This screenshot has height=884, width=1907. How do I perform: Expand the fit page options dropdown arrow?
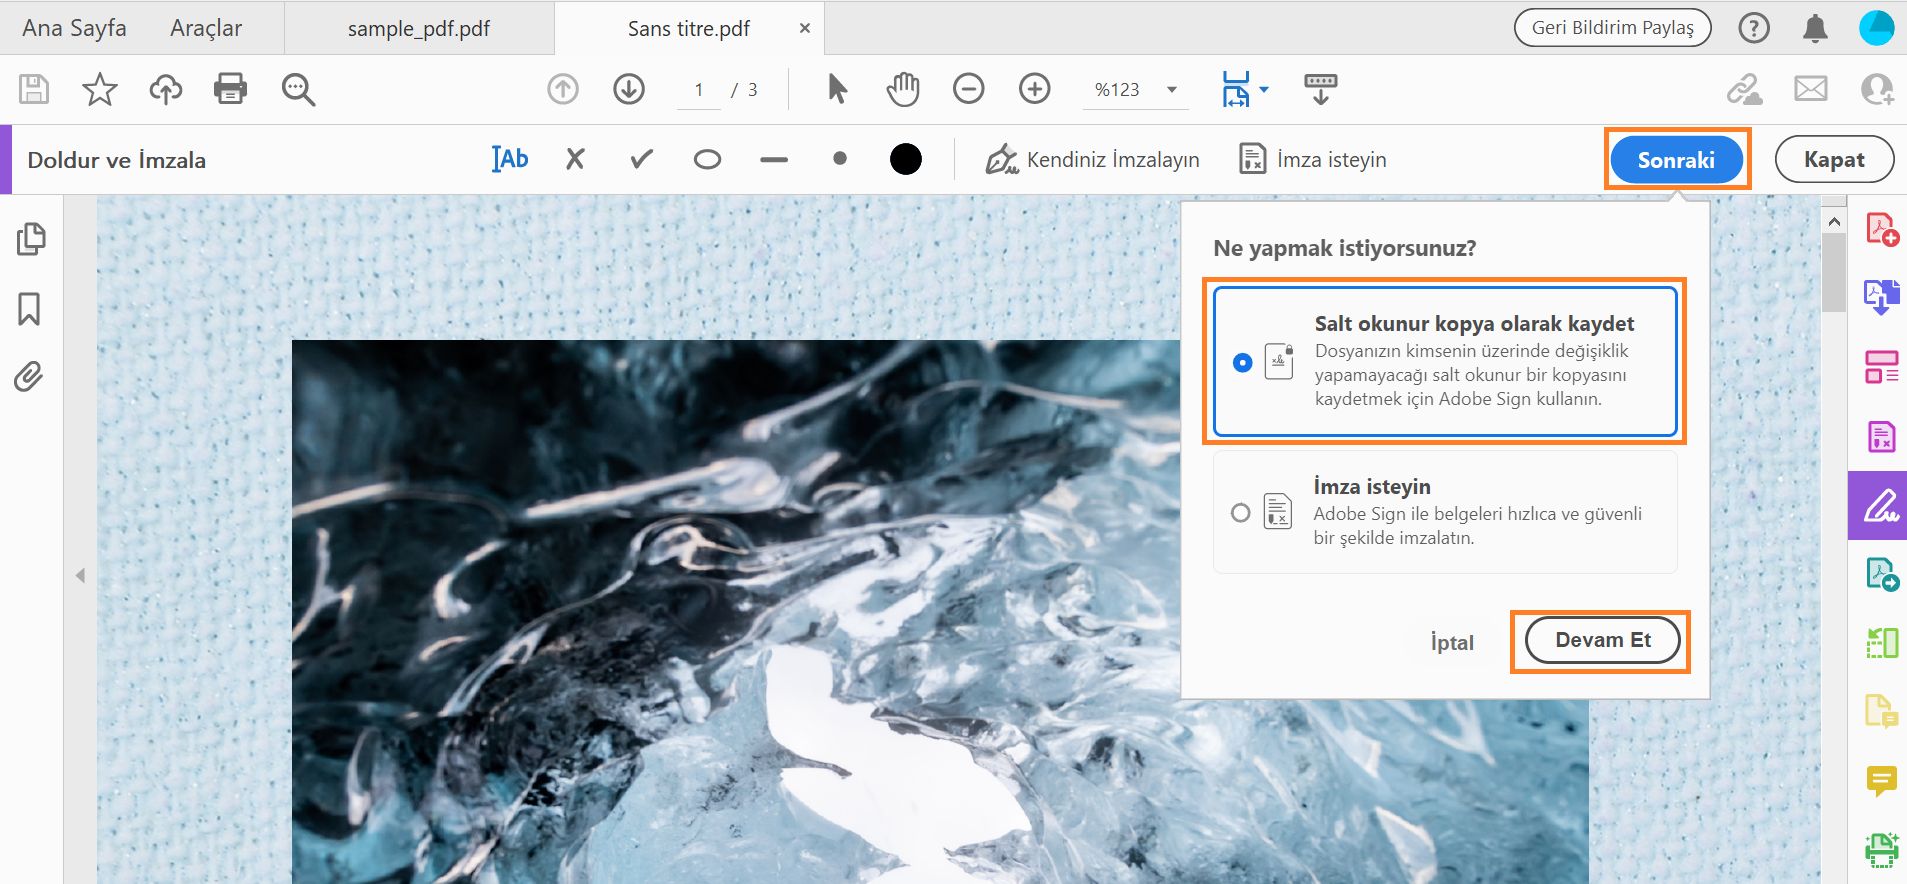pyautogui.click(x=1264, y=90)
